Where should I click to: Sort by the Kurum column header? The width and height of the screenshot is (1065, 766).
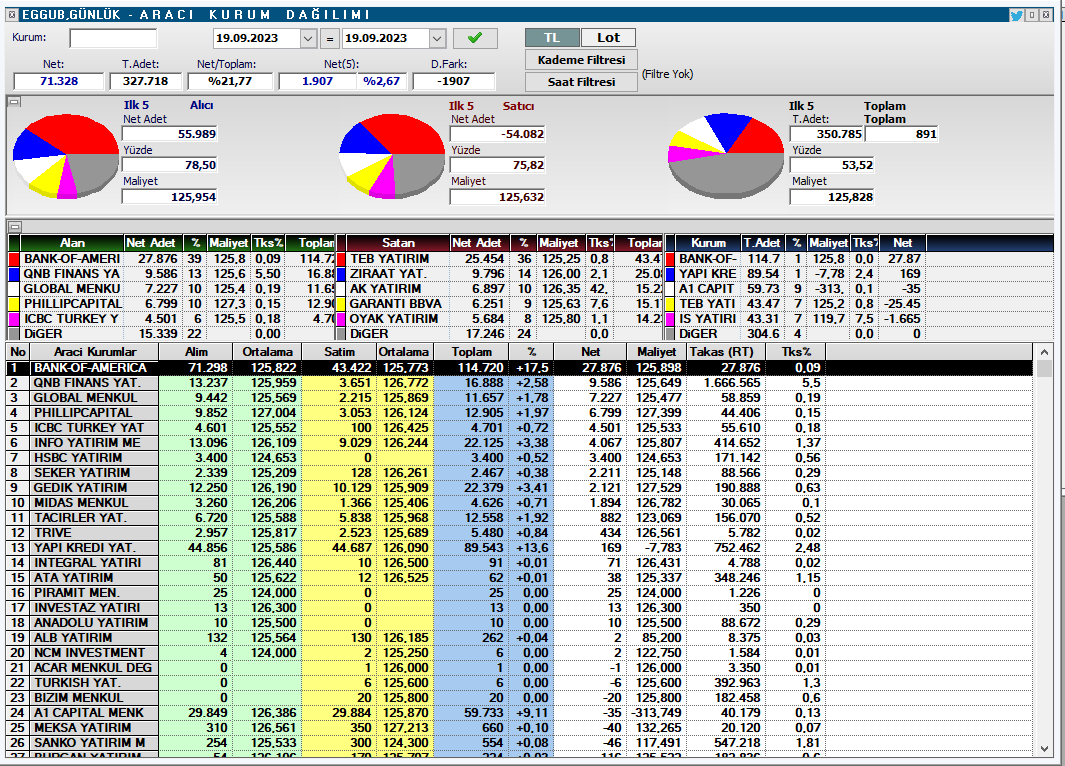708,242
